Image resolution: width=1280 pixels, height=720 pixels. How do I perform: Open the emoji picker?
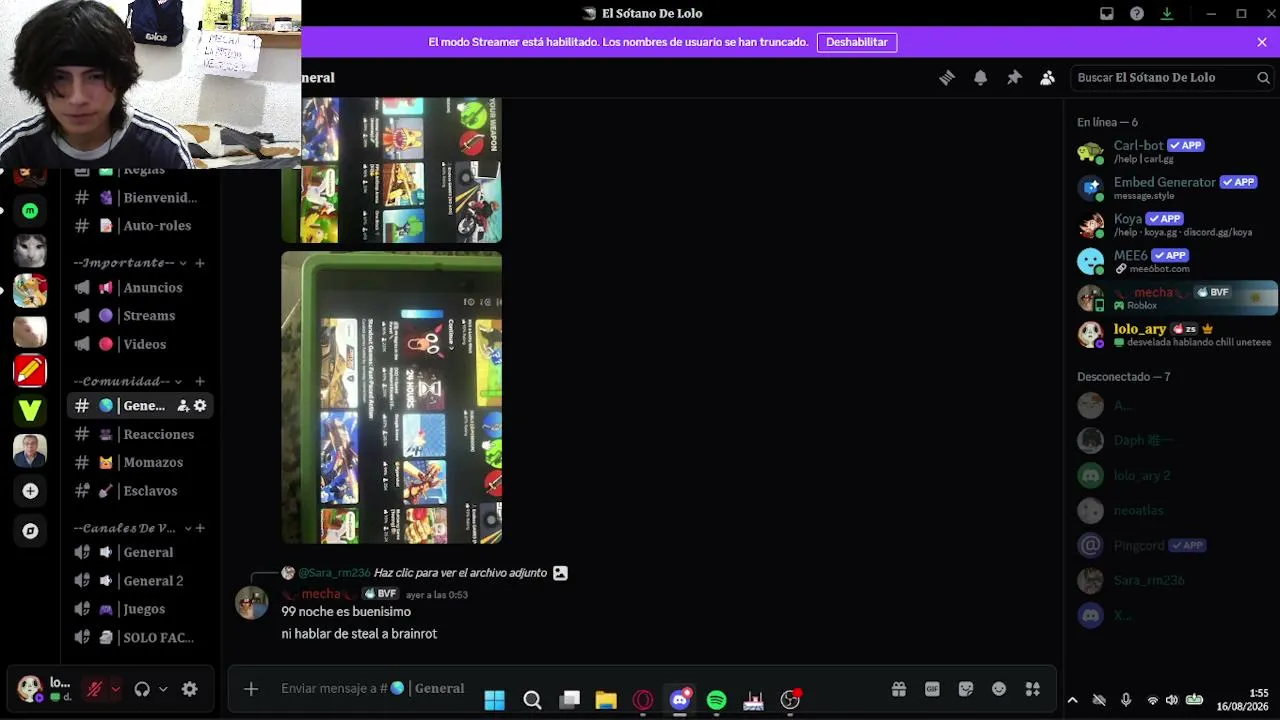pyautogui.click(x=999, y=689)
